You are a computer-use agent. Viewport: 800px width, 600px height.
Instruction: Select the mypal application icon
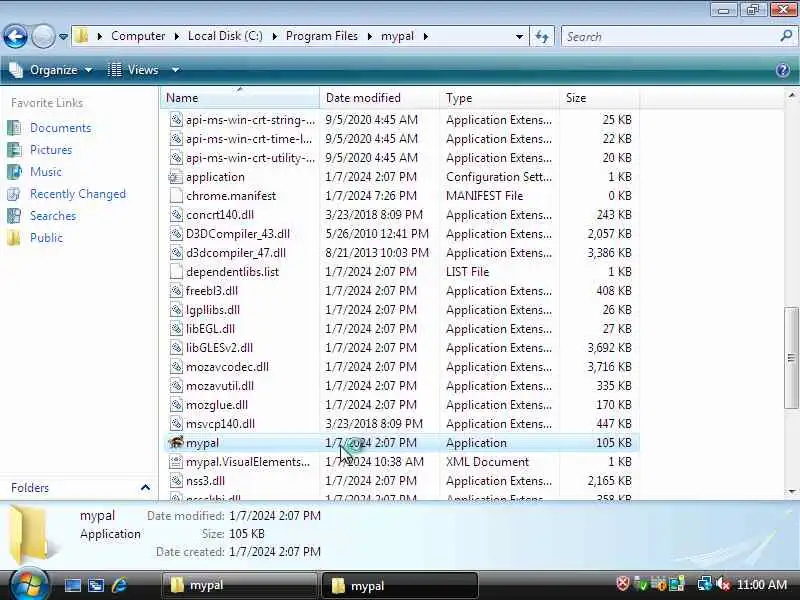pyautogui.click(x=176, y=442)
